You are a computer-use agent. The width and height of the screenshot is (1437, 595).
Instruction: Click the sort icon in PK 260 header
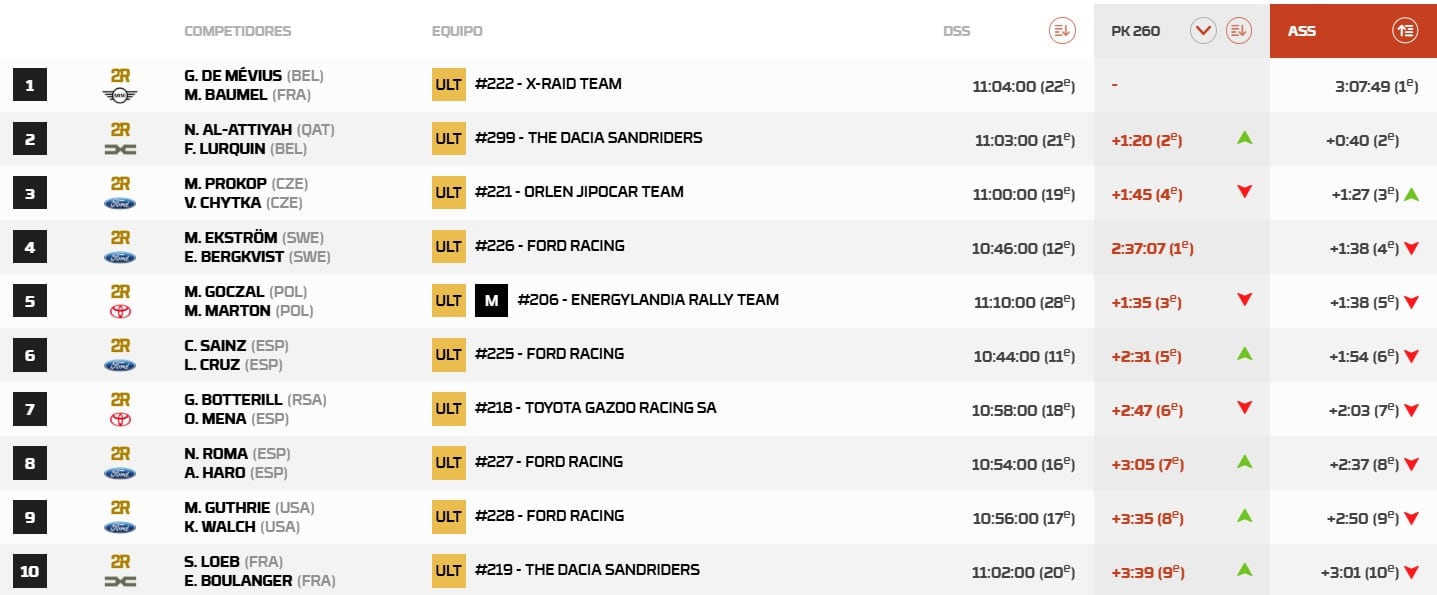click(x=1238, y=31)
